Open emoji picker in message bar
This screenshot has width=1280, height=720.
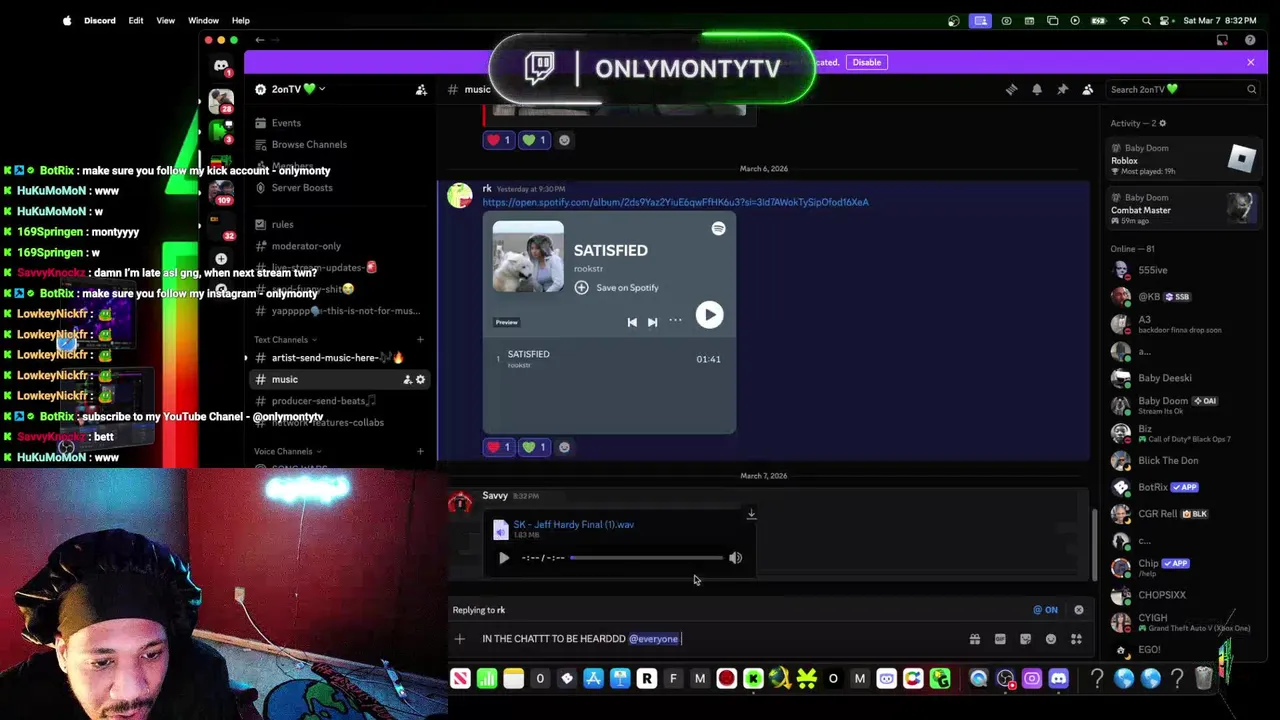click(1051, 639)
